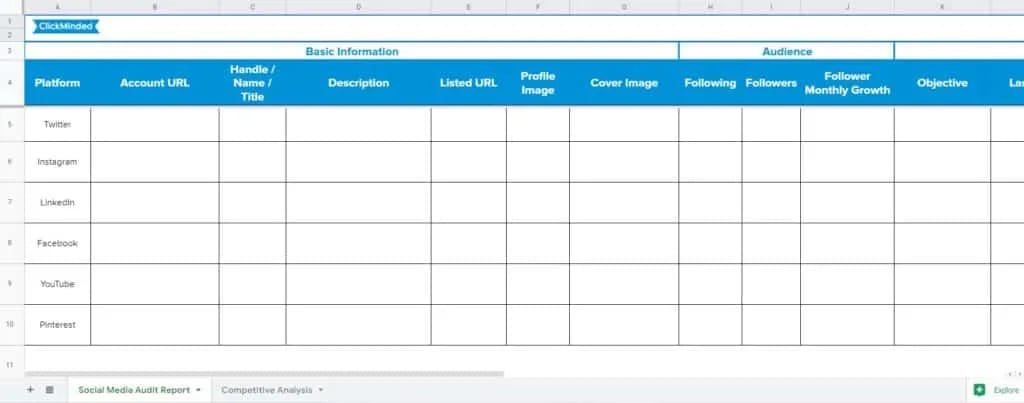This screenshot has height=403, width=1024.
Task: Click the YouTube platform cell
Action: 57,284
